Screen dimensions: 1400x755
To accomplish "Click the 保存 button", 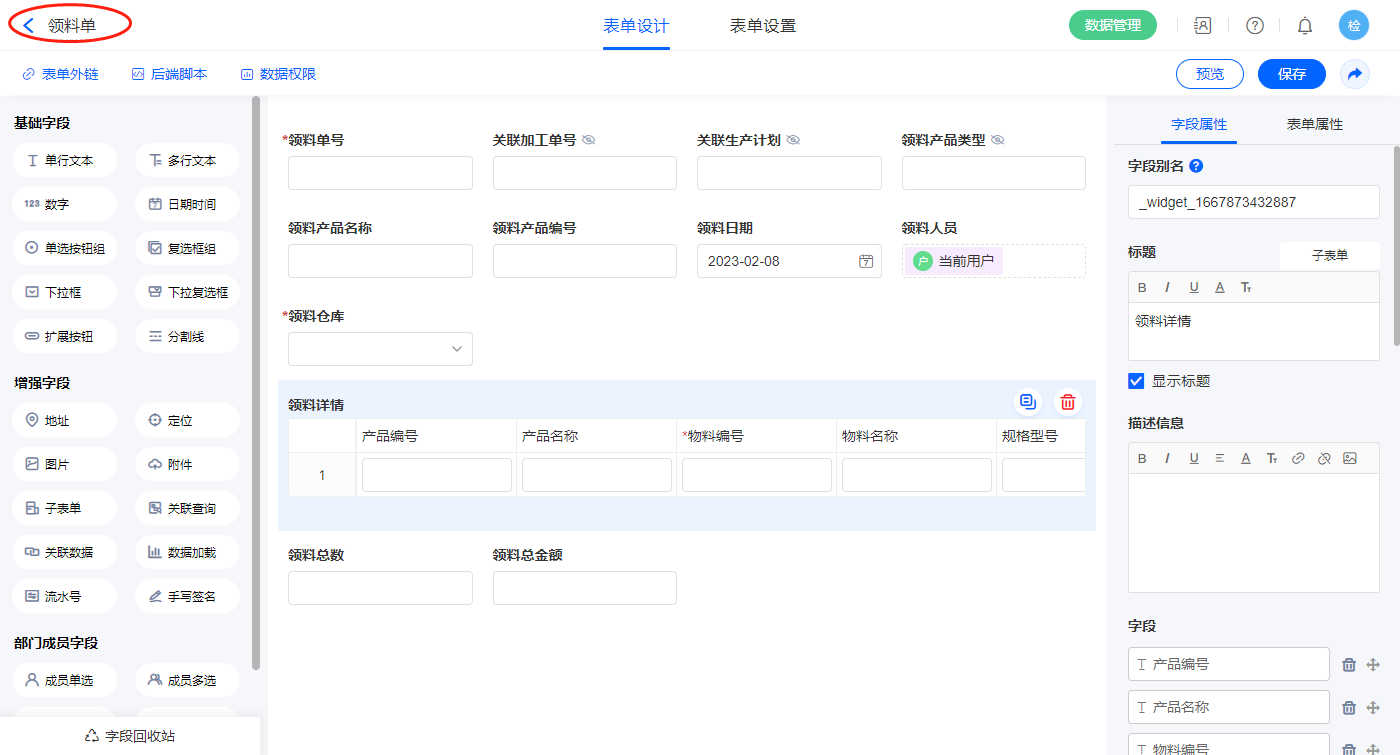I will pos(1291,74).
